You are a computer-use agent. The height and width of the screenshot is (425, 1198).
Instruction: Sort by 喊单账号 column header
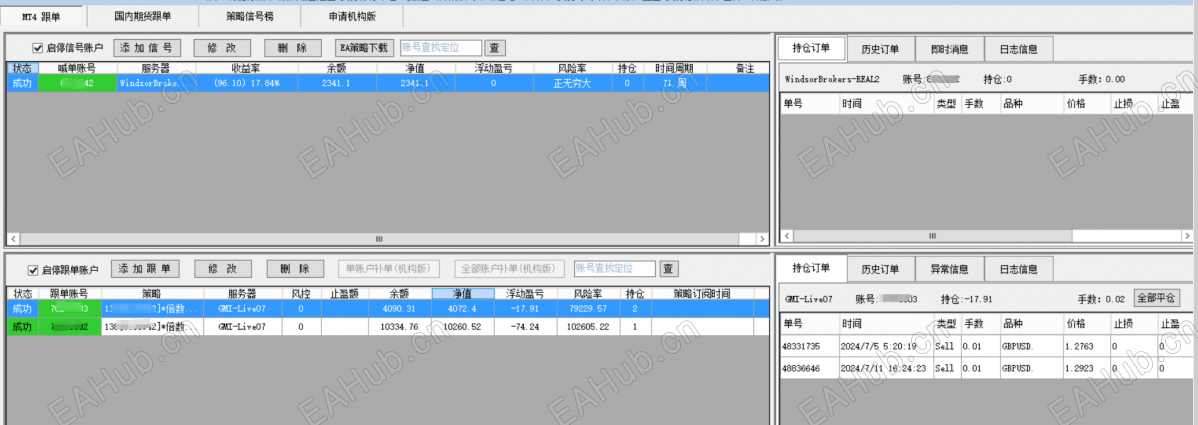pyautogui.click(x=76, y=68)
